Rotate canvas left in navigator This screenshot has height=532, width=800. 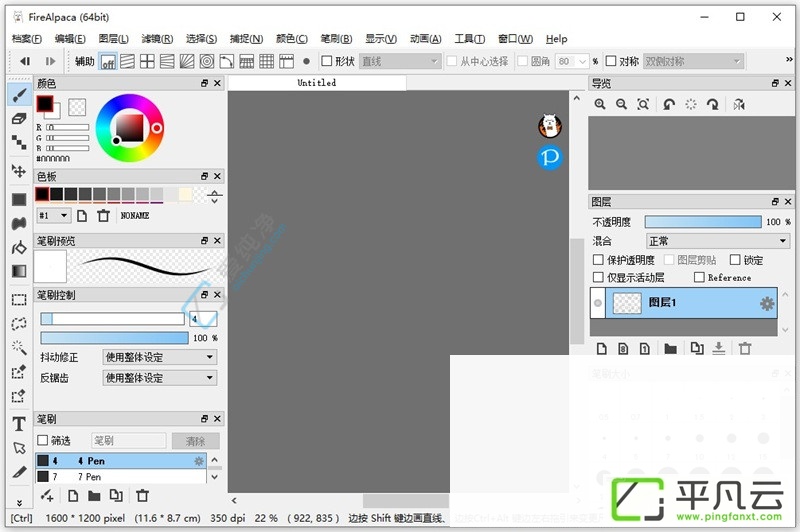click(x=669, y=105)
